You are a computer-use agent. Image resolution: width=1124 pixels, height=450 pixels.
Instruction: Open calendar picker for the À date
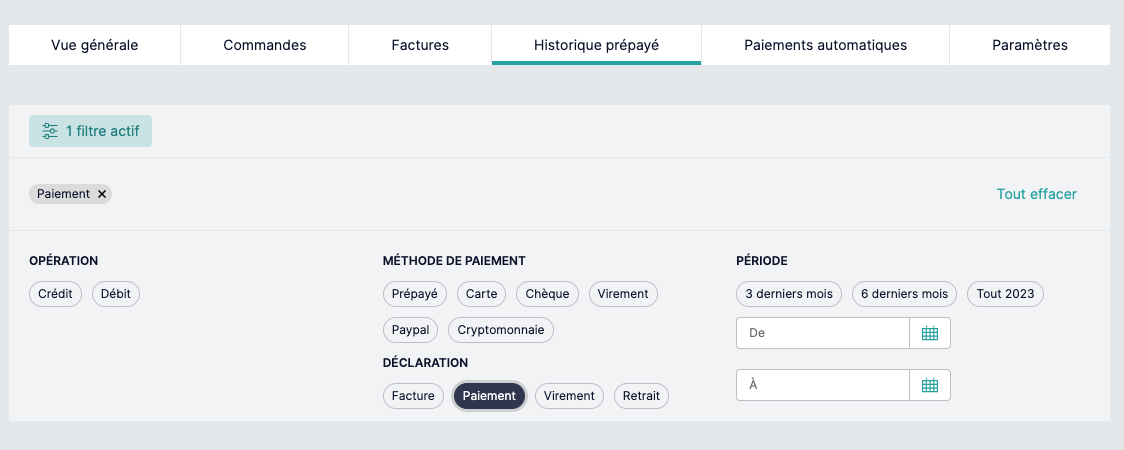929,385
